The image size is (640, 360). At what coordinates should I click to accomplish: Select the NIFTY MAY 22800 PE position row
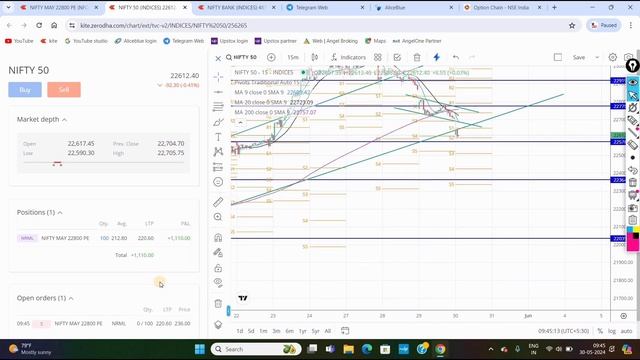(104, 238)
